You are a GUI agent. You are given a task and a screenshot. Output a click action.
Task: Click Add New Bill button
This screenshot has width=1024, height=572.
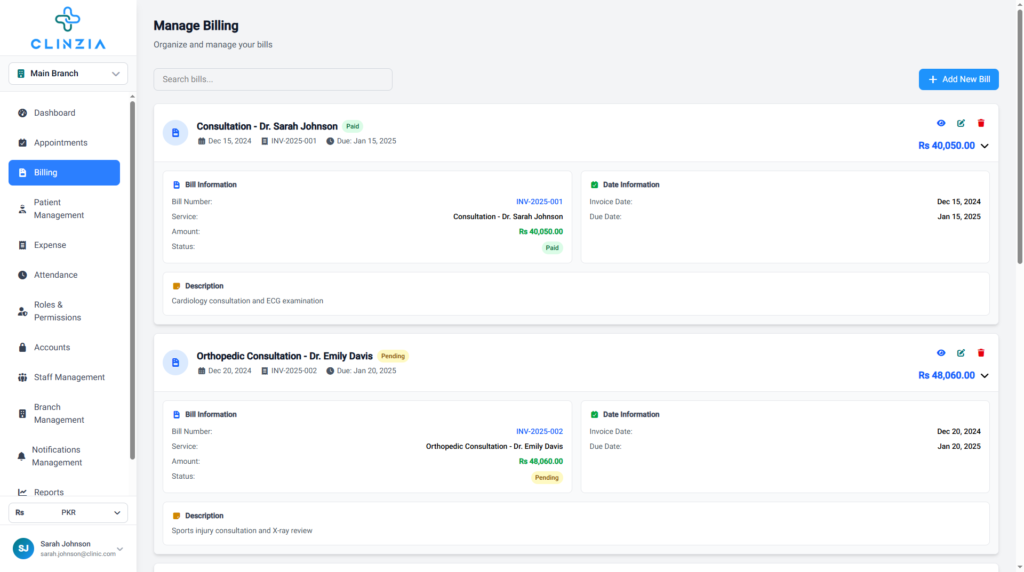[958, 79]
